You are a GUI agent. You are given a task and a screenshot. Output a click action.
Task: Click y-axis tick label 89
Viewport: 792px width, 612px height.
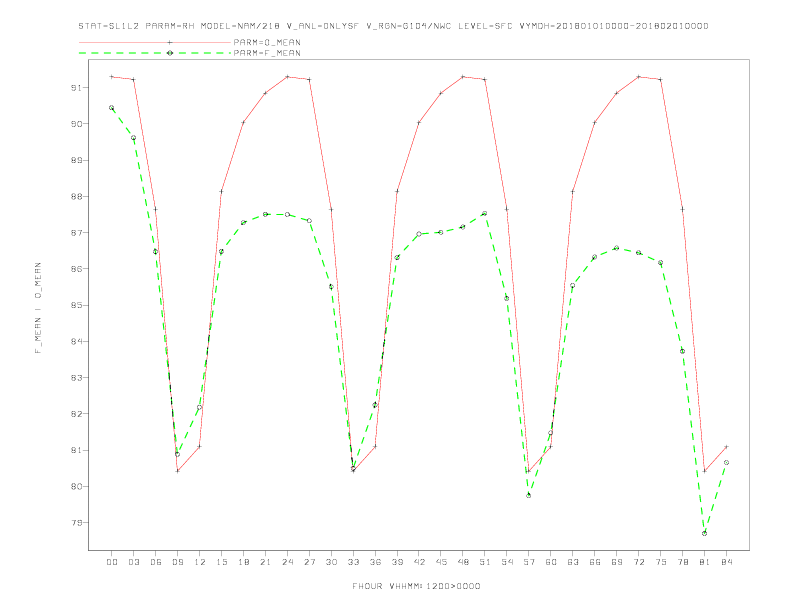(76, 160)
